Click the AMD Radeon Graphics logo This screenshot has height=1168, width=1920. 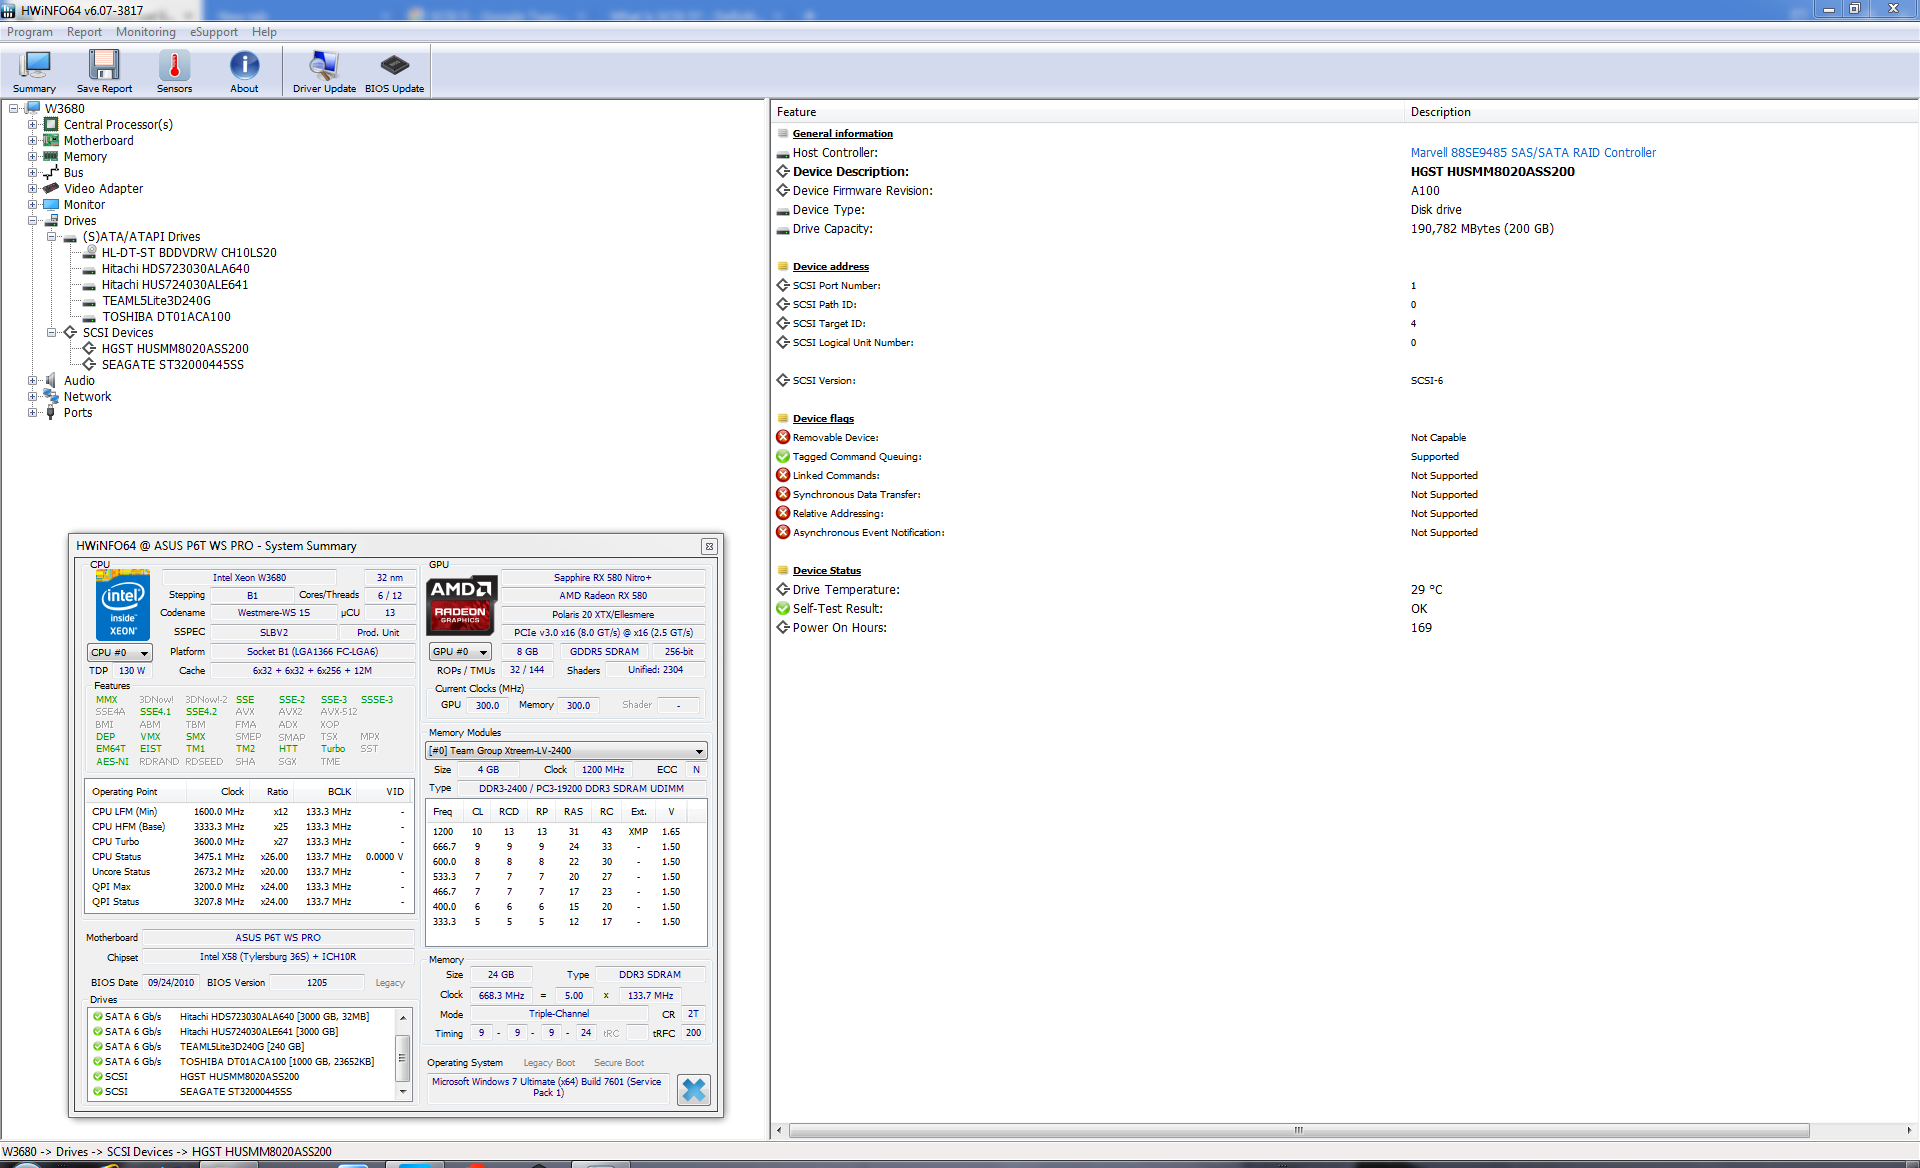461,605
